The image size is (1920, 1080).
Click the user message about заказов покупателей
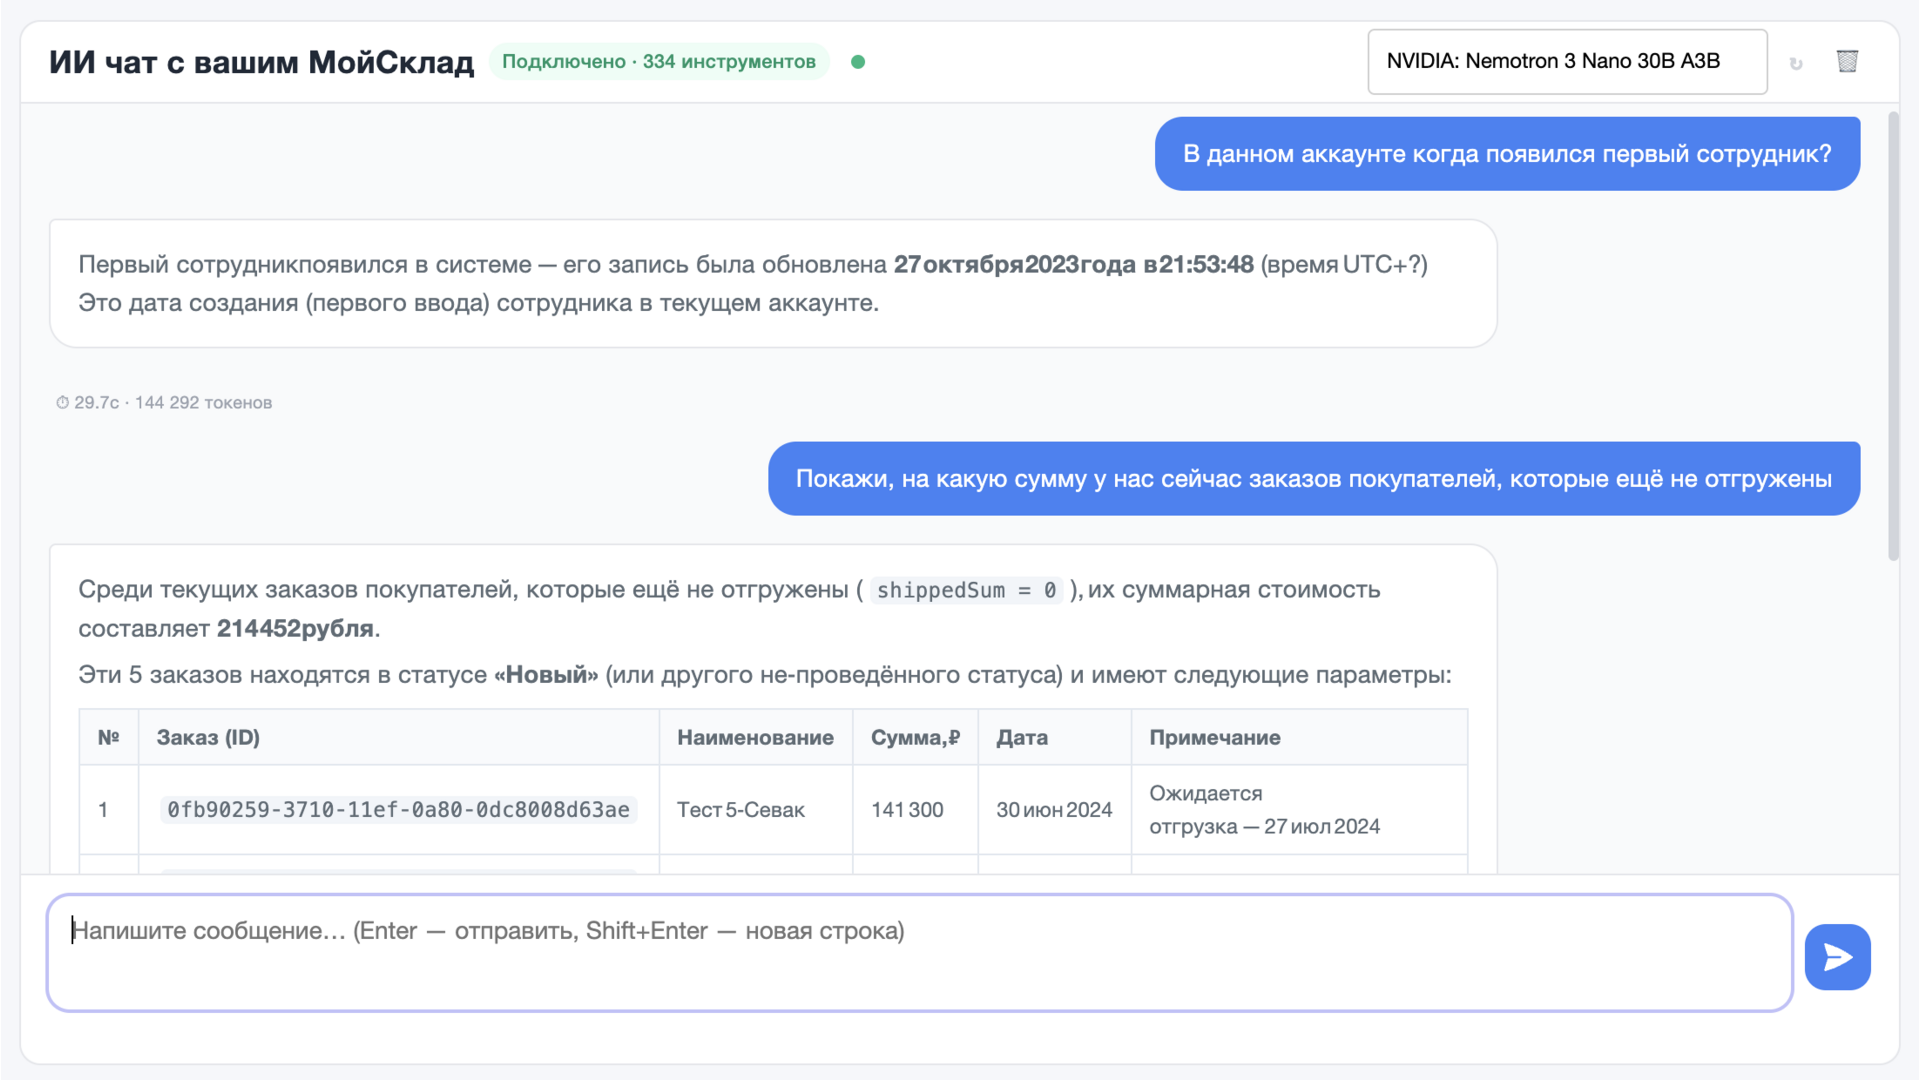pos(1313,479)
